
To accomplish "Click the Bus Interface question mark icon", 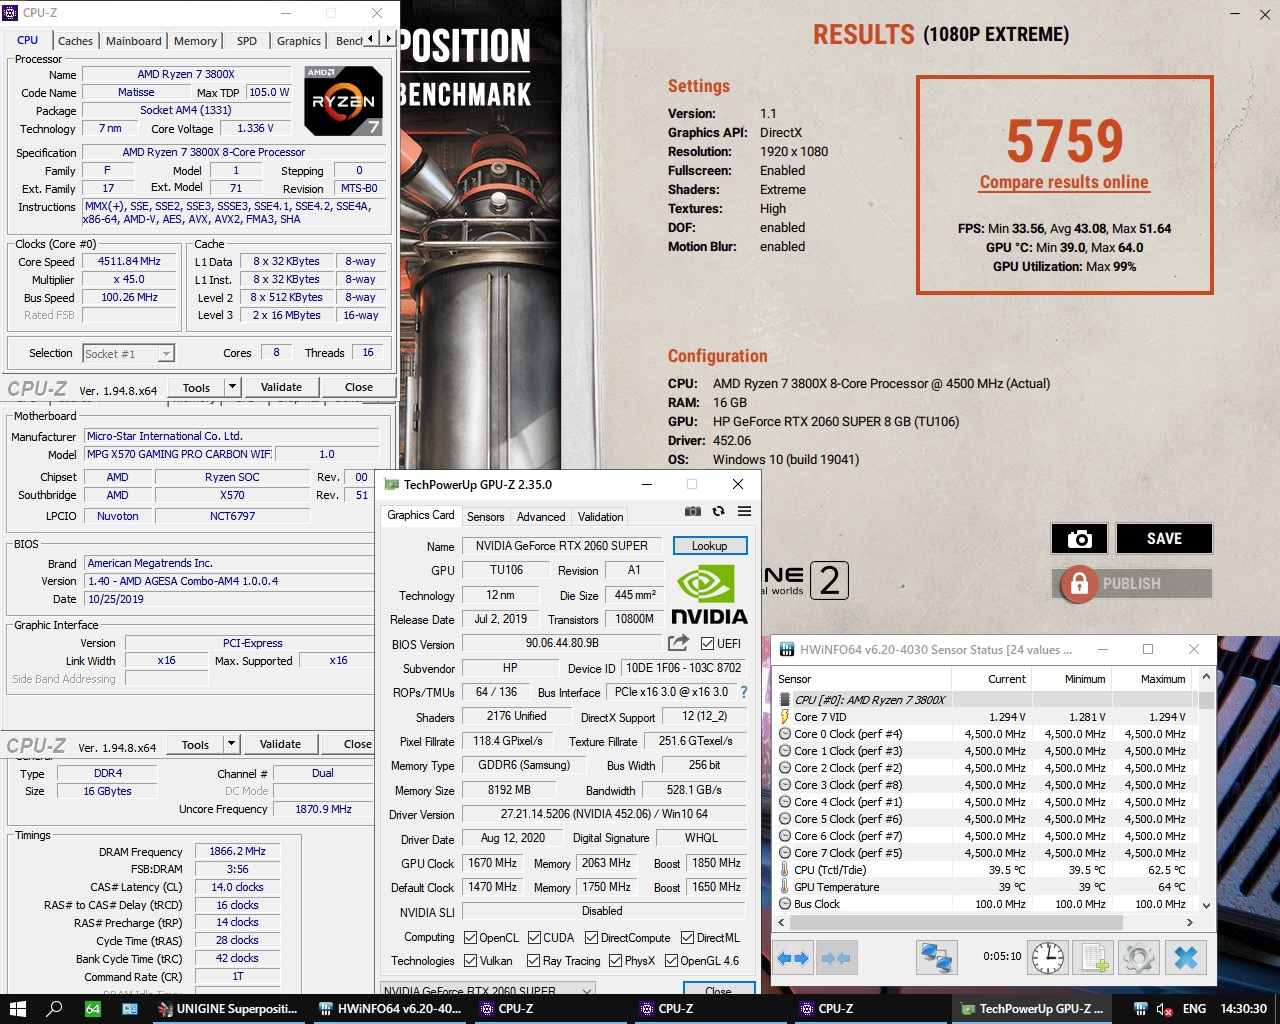I will point(744,692).
